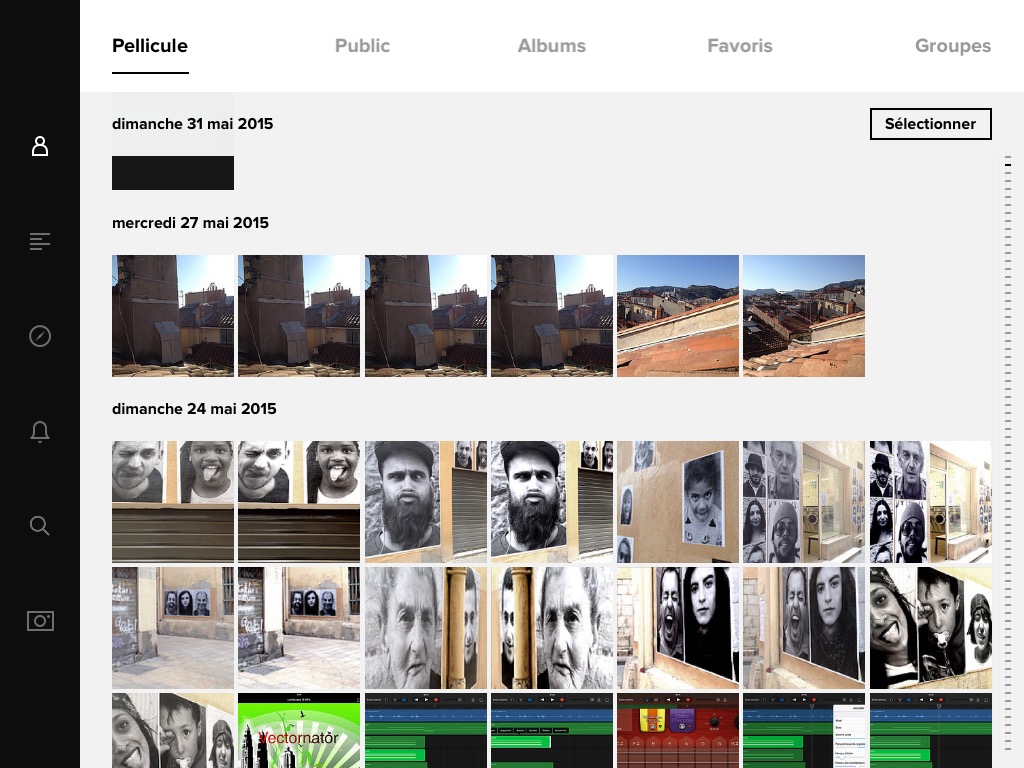Open boy with pacifier photo in bottom row
This screenshot has width=1024, height=768.
173,731
